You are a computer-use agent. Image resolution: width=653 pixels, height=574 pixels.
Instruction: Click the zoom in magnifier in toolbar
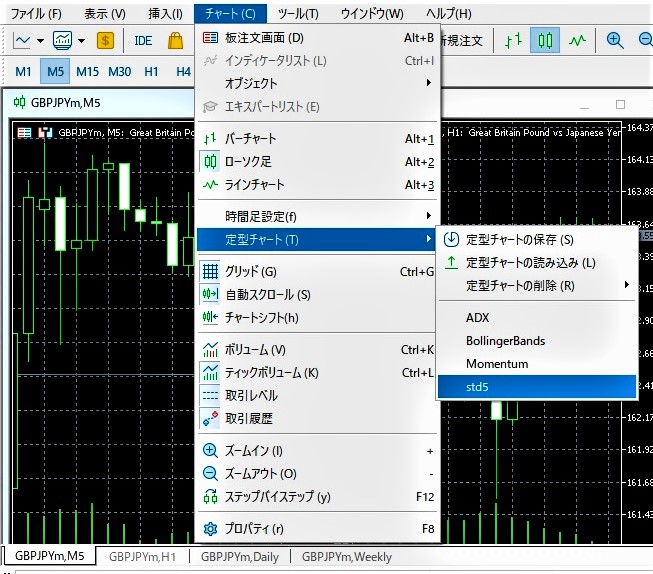(x=615, y=41)
